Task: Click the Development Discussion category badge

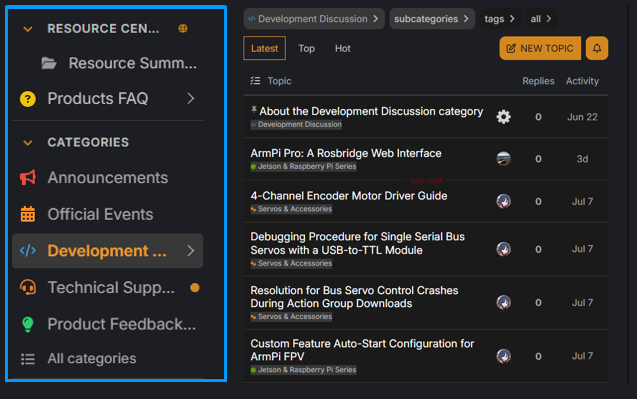Action: (296, 124)
